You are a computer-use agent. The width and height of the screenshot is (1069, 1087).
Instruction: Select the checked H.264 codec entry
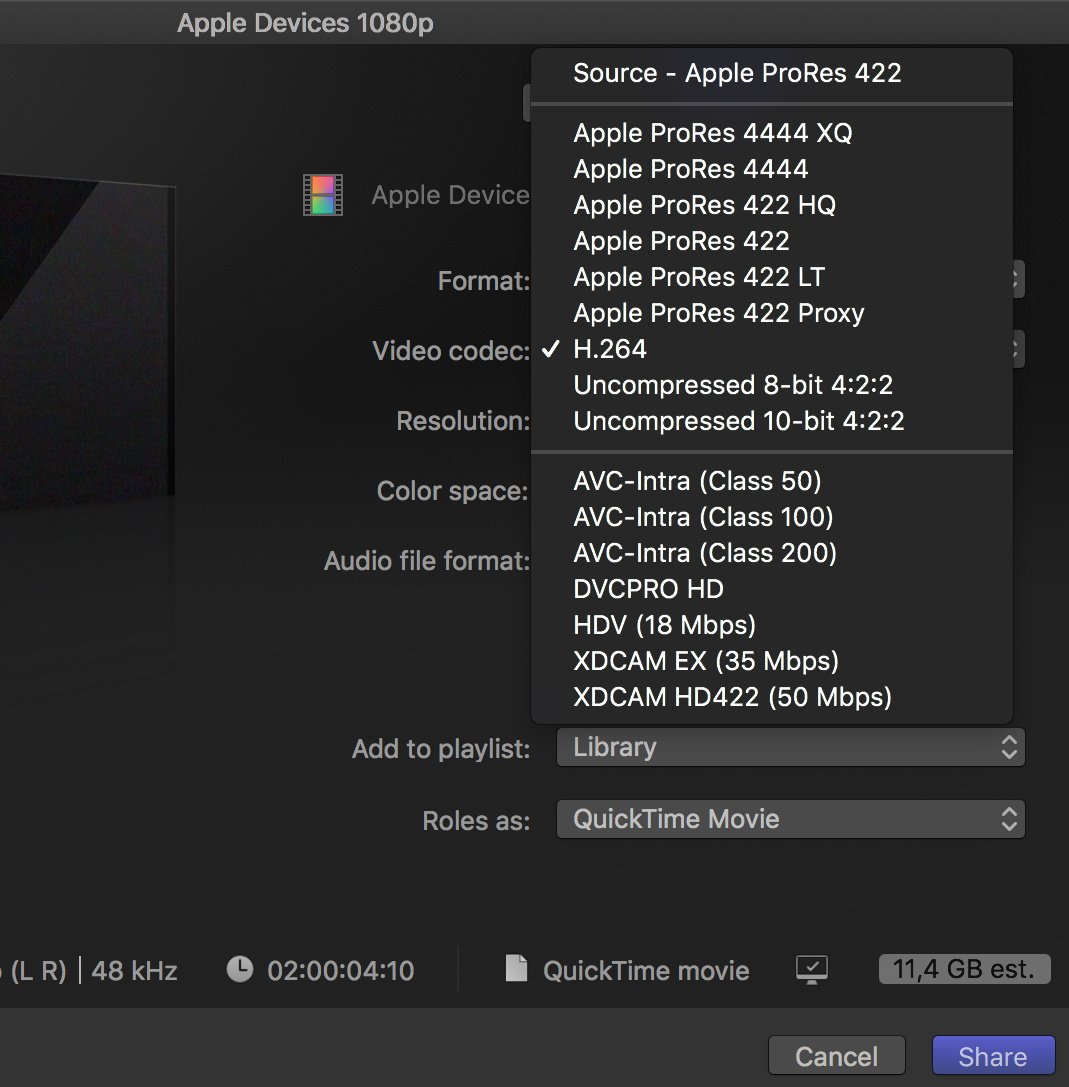[772, 349]
